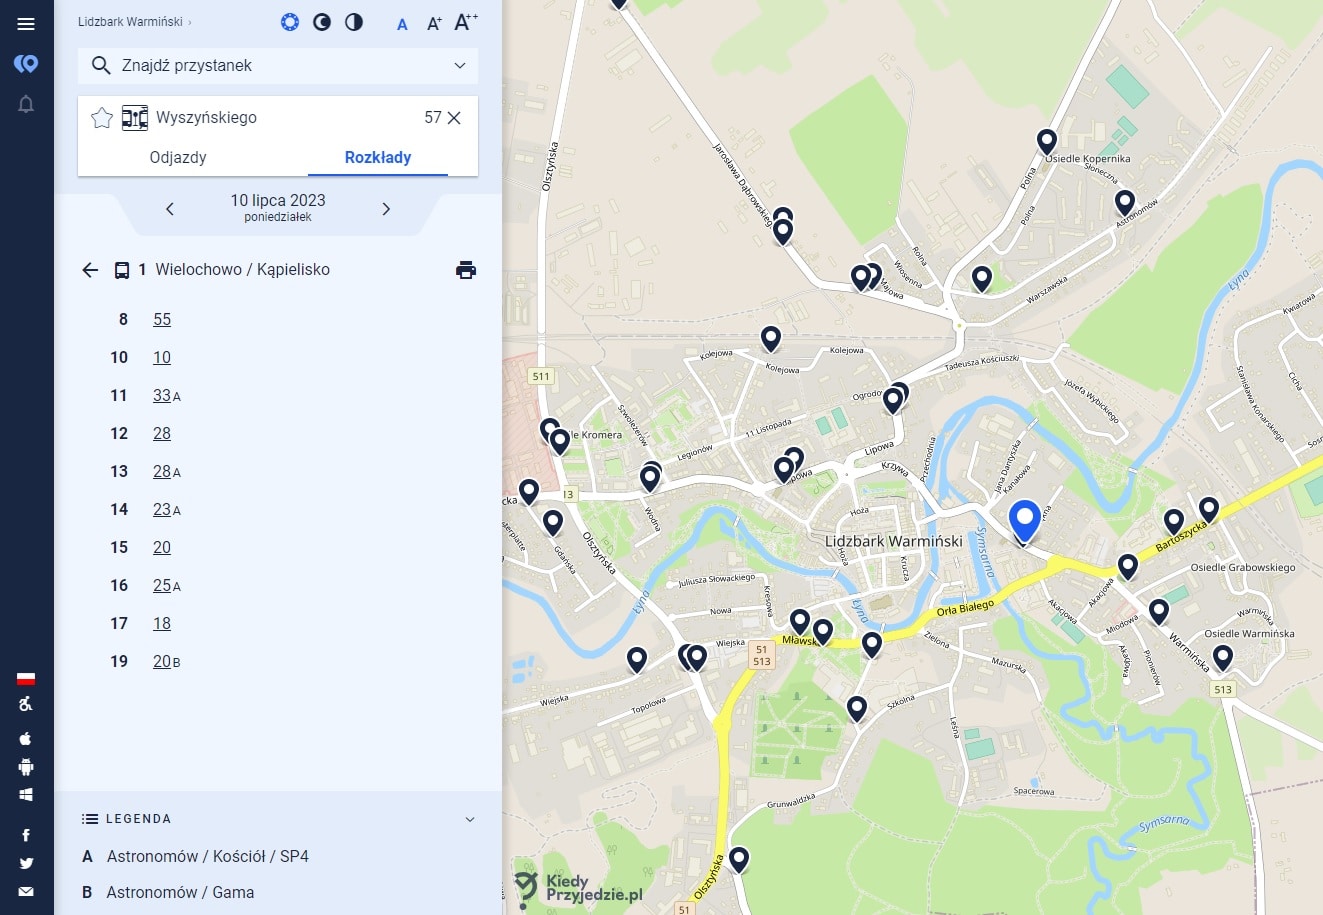Expand the Znajdź przystanek dropdown arrow
The image size is (1323, 915).
pos(460,66)
